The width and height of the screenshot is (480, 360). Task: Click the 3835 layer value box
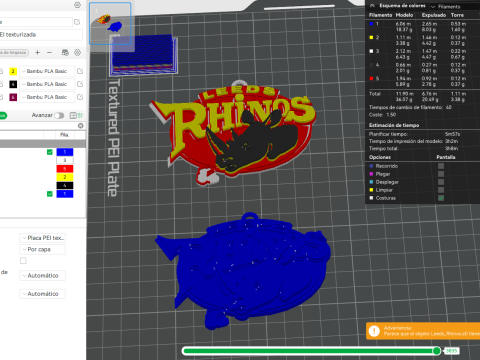452,351
